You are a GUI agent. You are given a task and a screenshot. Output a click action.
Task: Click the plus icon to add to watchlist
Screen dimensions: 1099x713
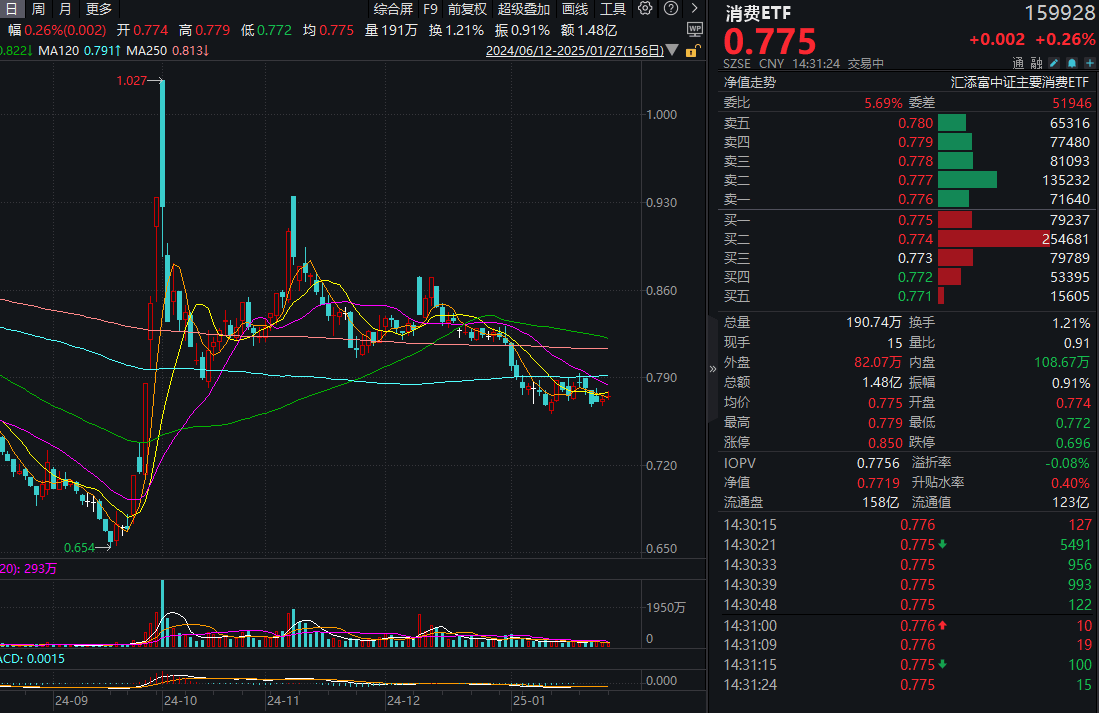(1089, 63)
